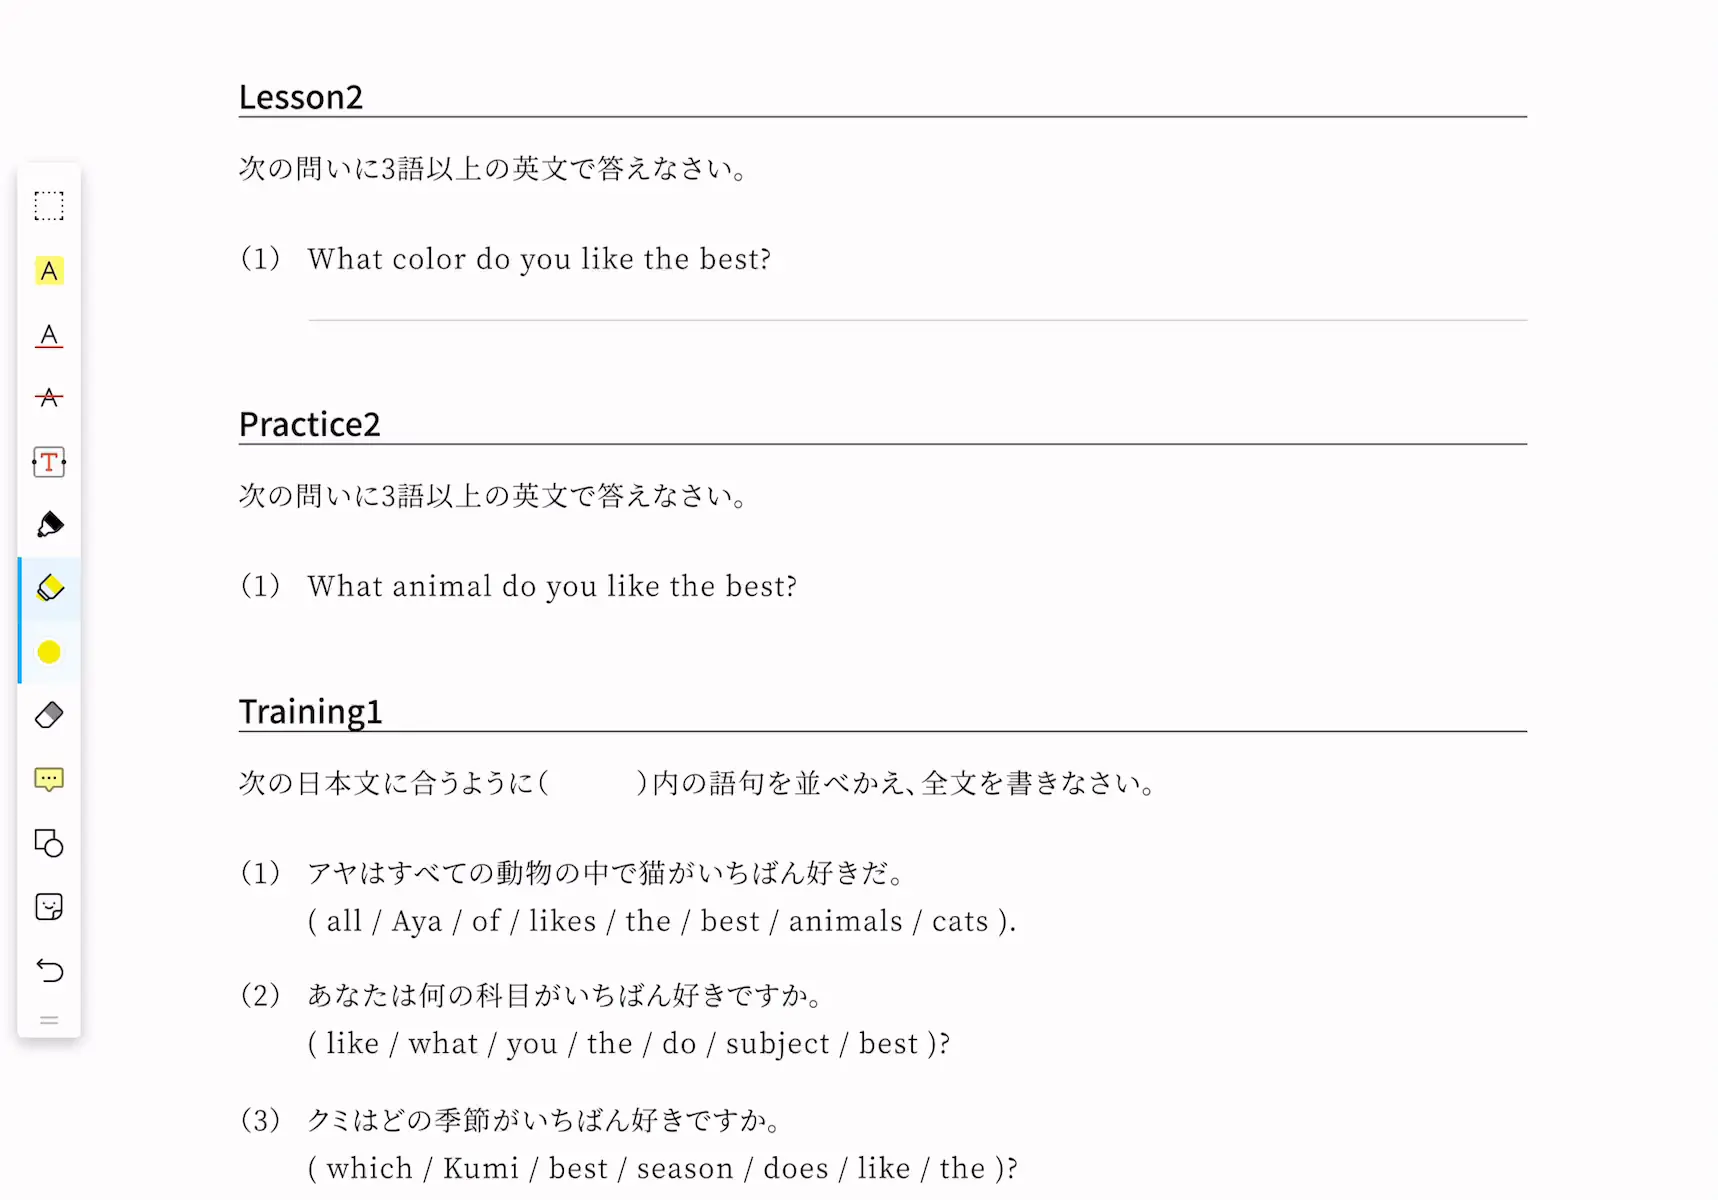This screenshot has height=1200, width=1718.
Task: Choose the yellow text highlight tool
Action: [x=49, y=271]
